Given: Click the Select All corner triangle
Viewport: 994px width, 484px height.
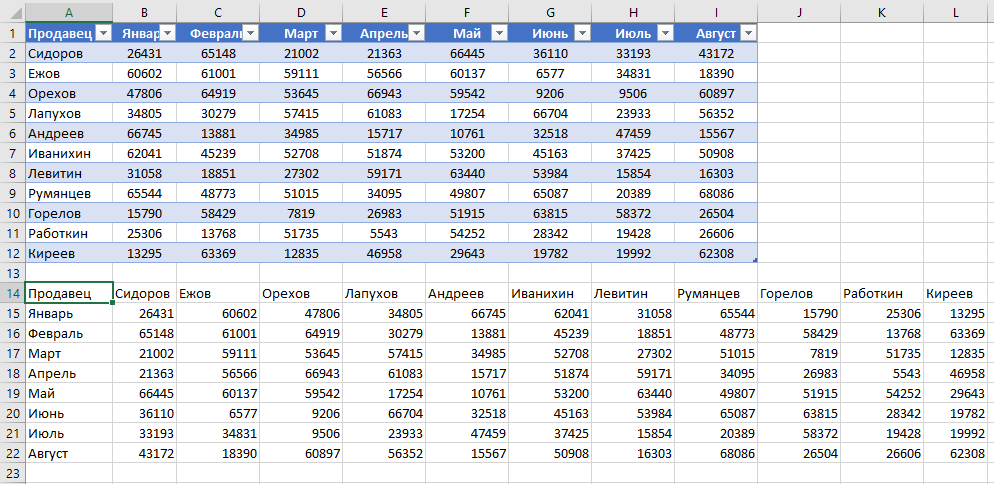Looking at the screenshot, I should tap(12, 11).
